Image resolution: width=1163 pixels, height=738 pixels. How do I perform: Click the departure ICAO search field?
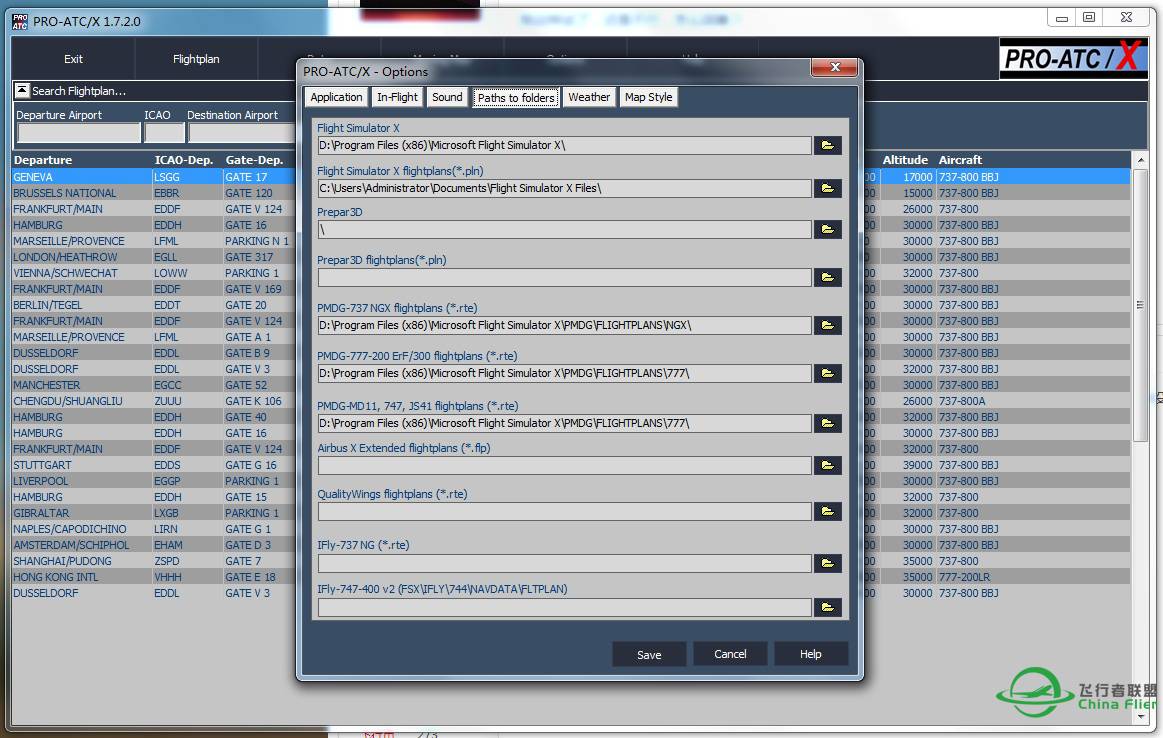[164, 133]
